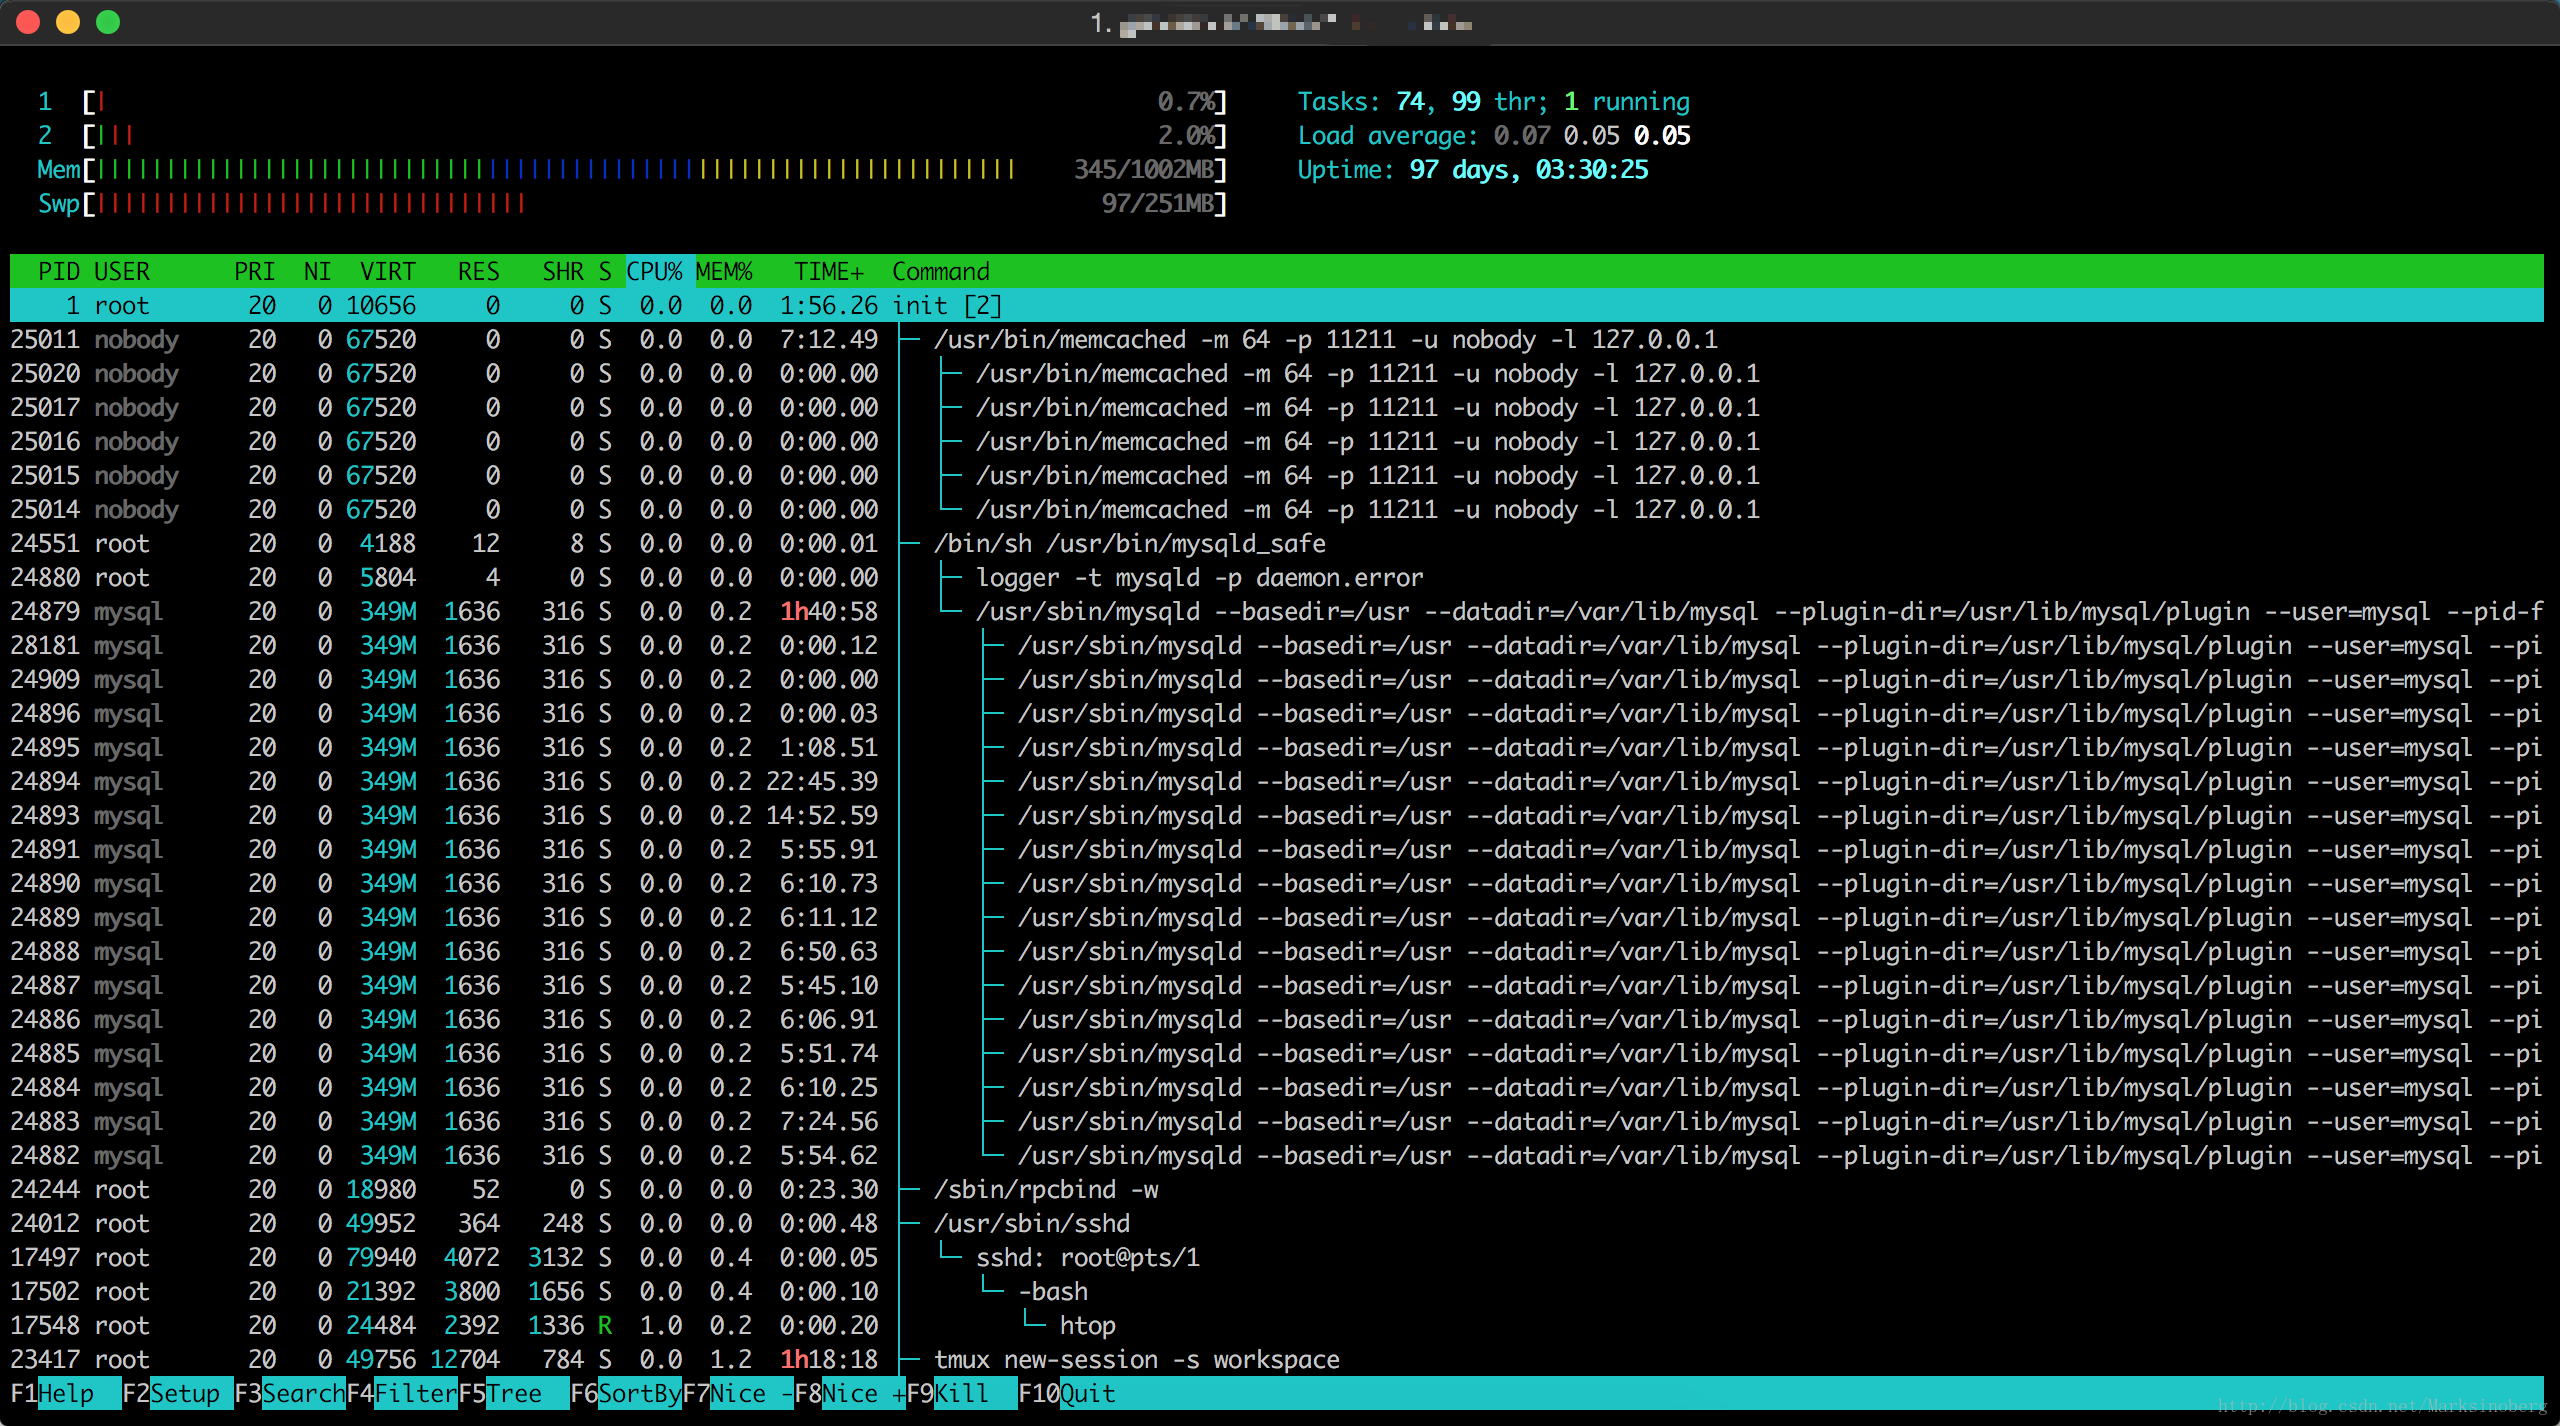Click the F10 Quit function button
This screenshot has height=1426, width=2560.
pos(1086,1393)
